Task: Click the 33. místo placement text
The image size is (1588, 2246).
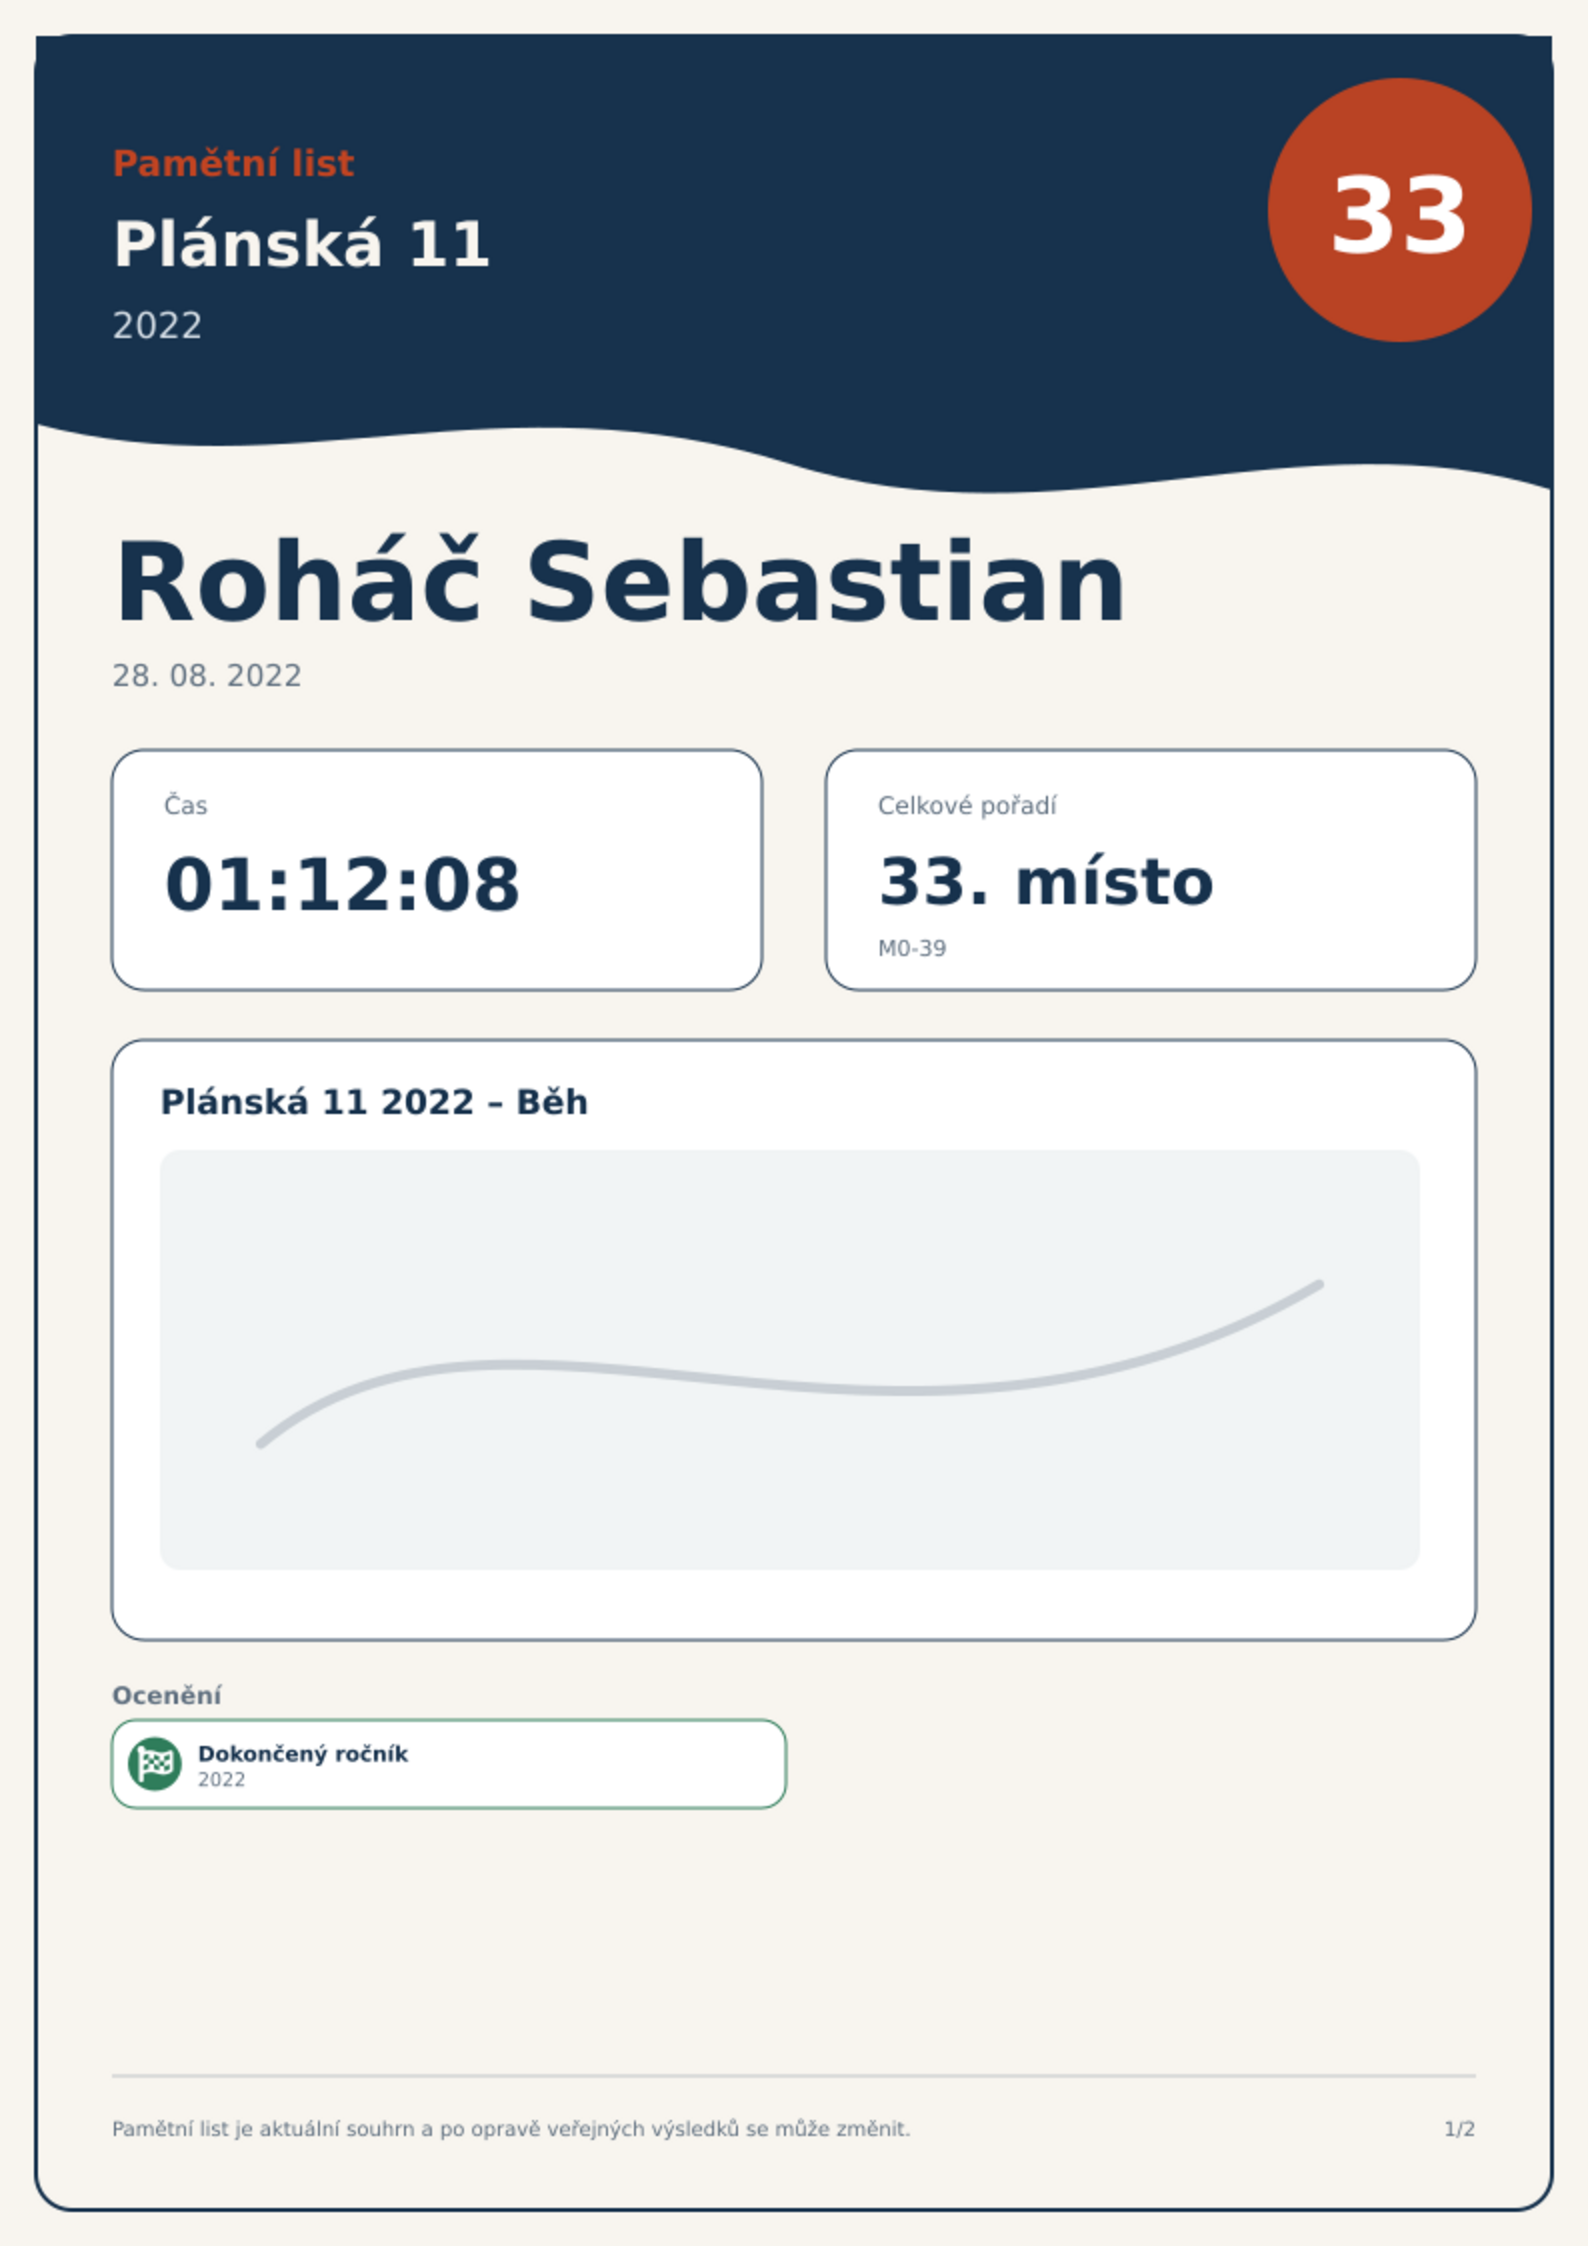Action: click(x=1046, y=882)
